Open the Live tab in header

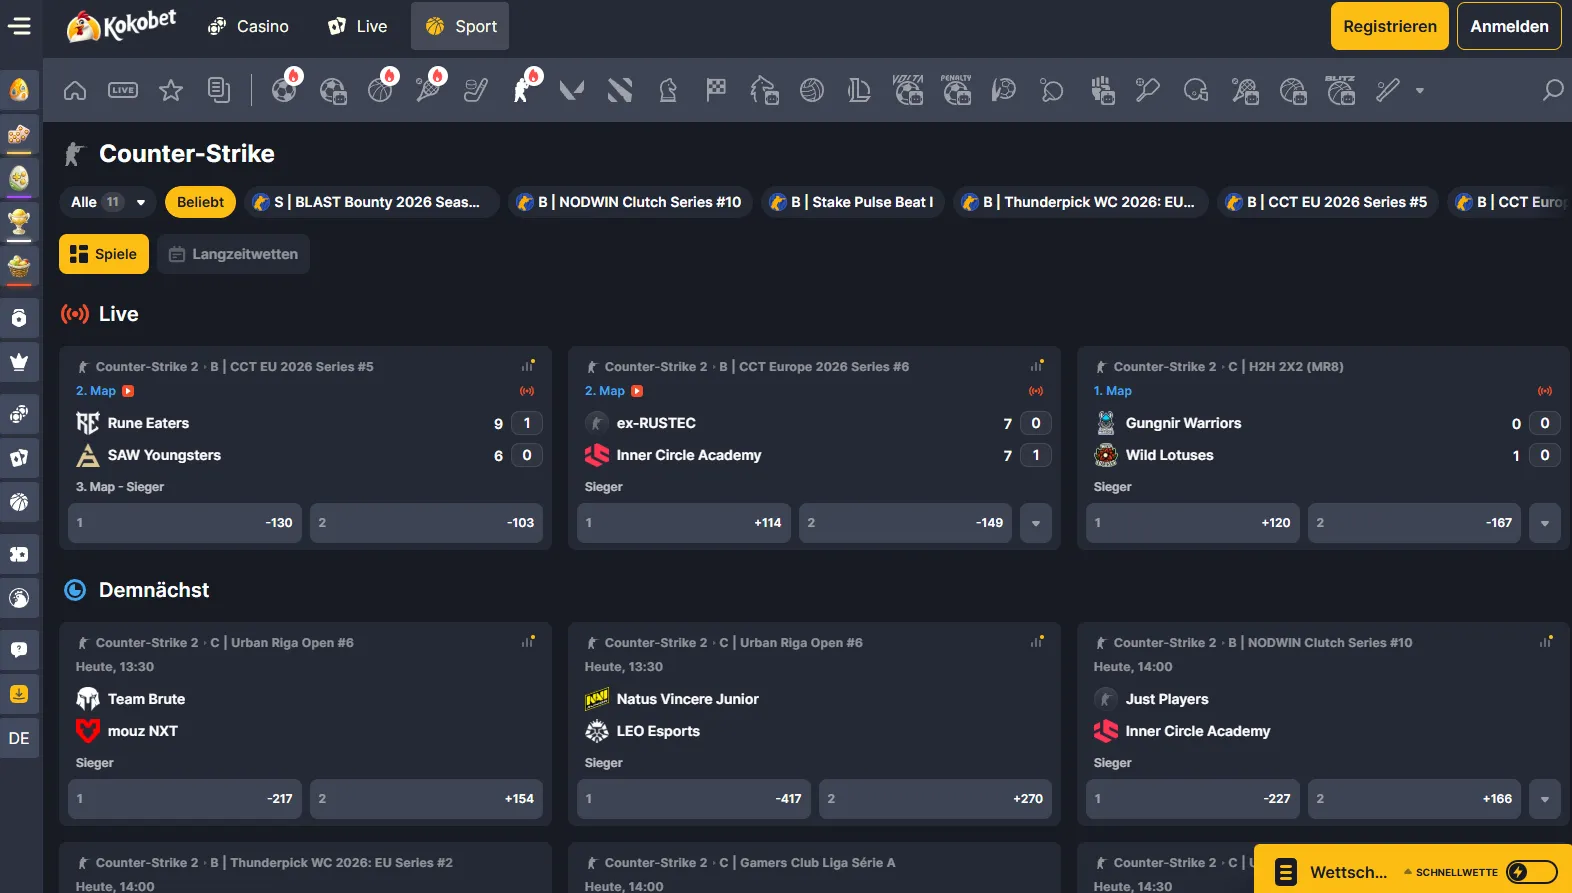tap(358, 26)
